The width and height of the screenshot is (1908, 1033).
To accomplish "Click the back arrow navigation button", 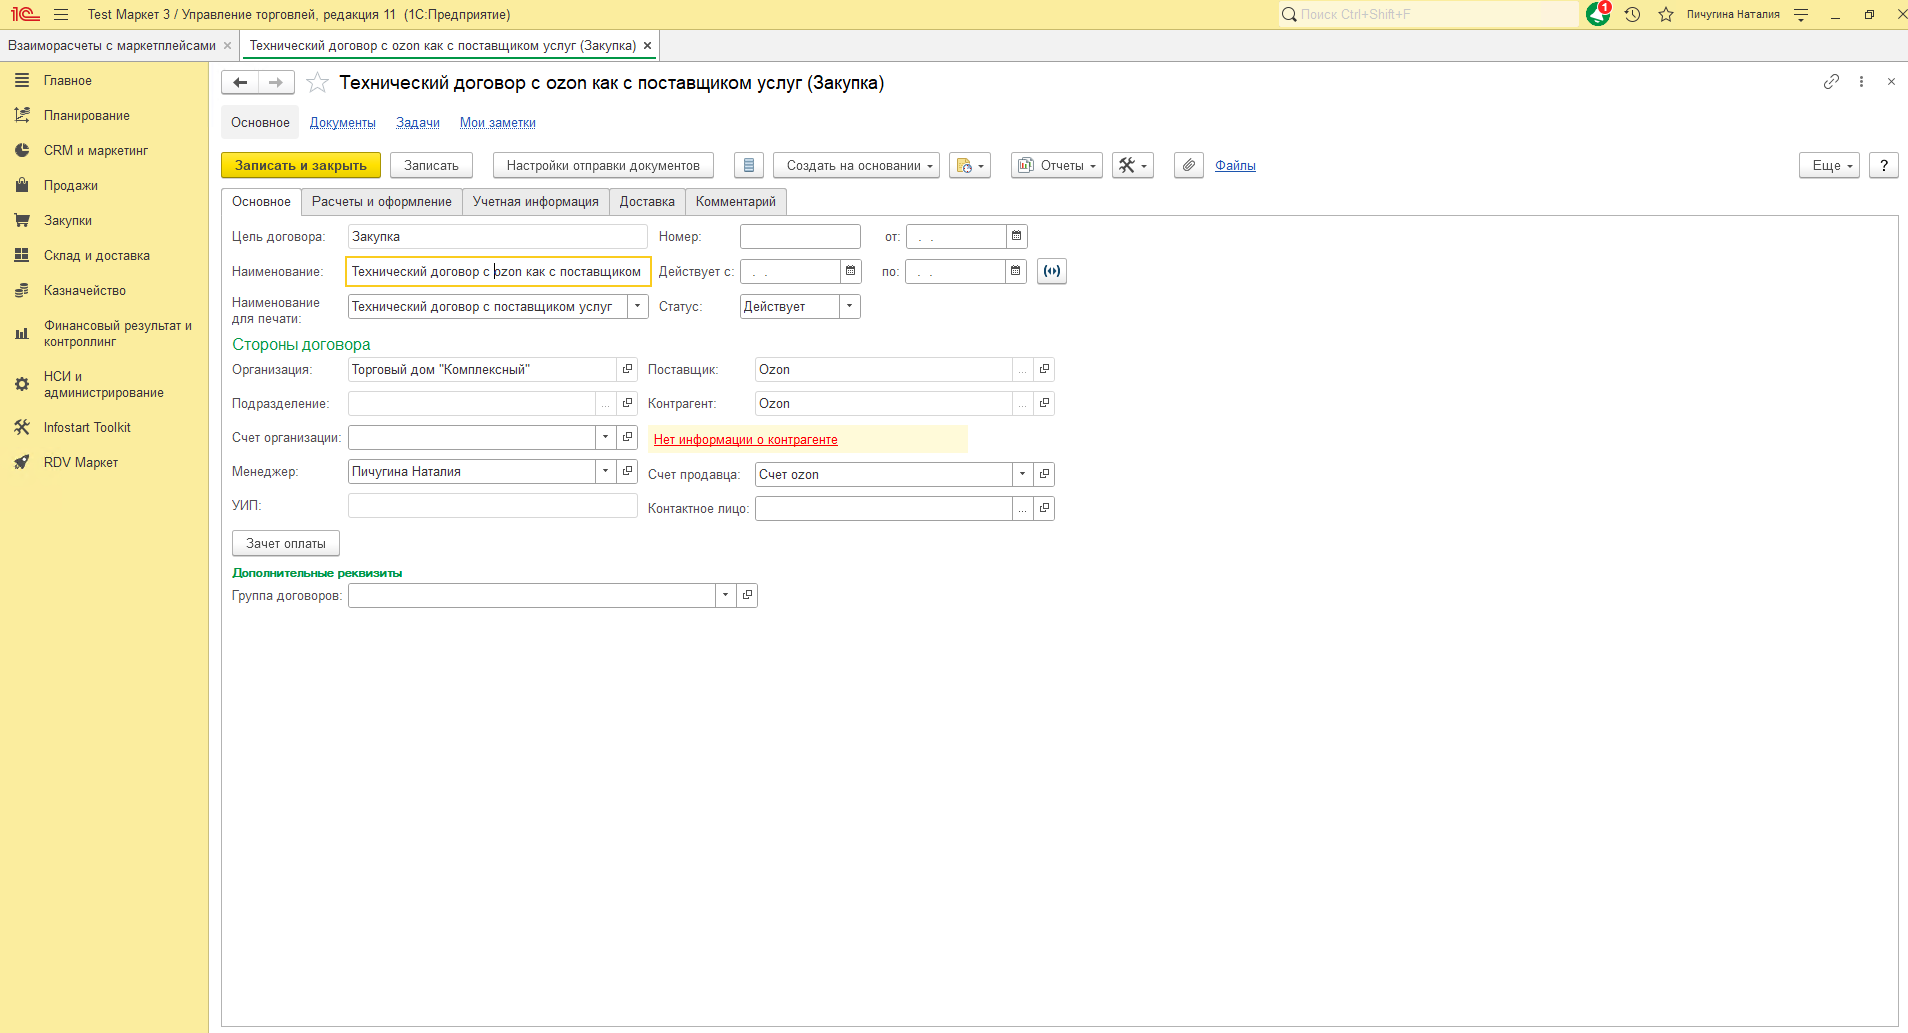I will (240, 83).
